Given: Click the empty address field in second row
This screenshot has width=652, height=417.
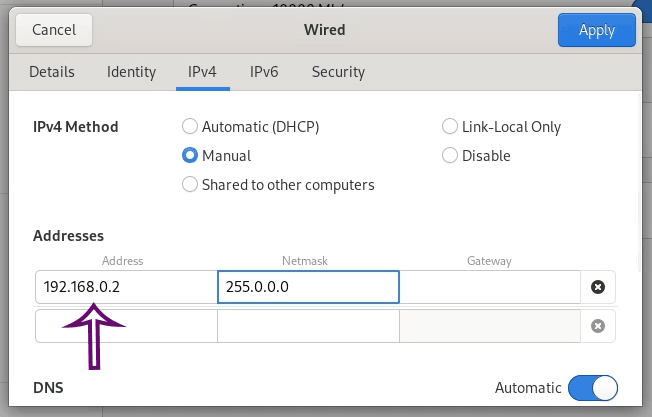Looking at the screenshot, I should pyautogui.click(x=126, y=326).
